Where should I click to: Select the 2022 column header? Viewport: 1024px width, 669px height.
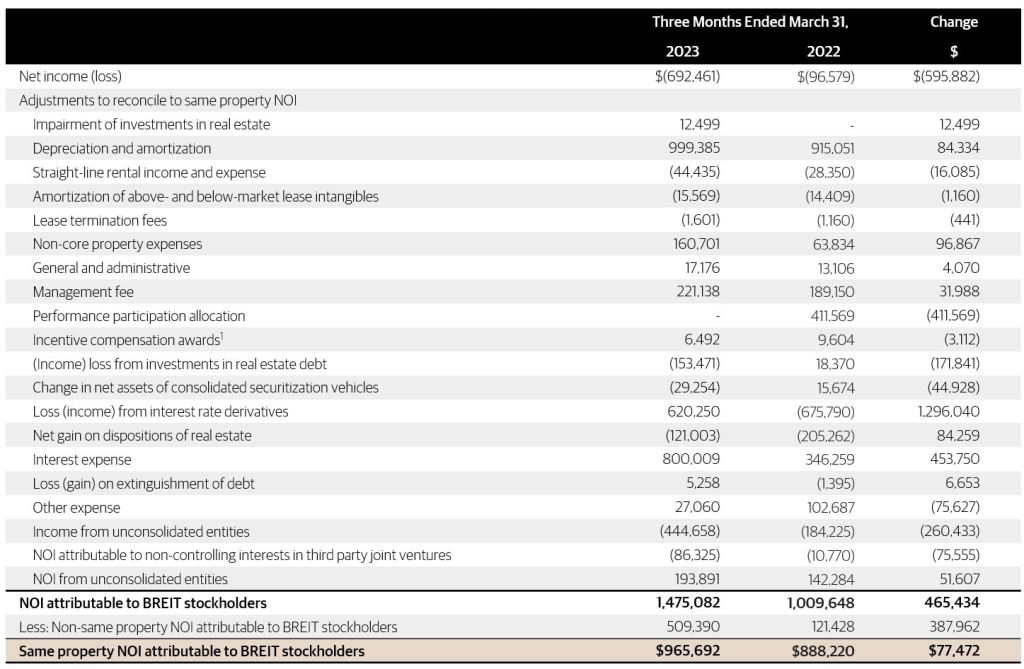click(x=824, y=52)
